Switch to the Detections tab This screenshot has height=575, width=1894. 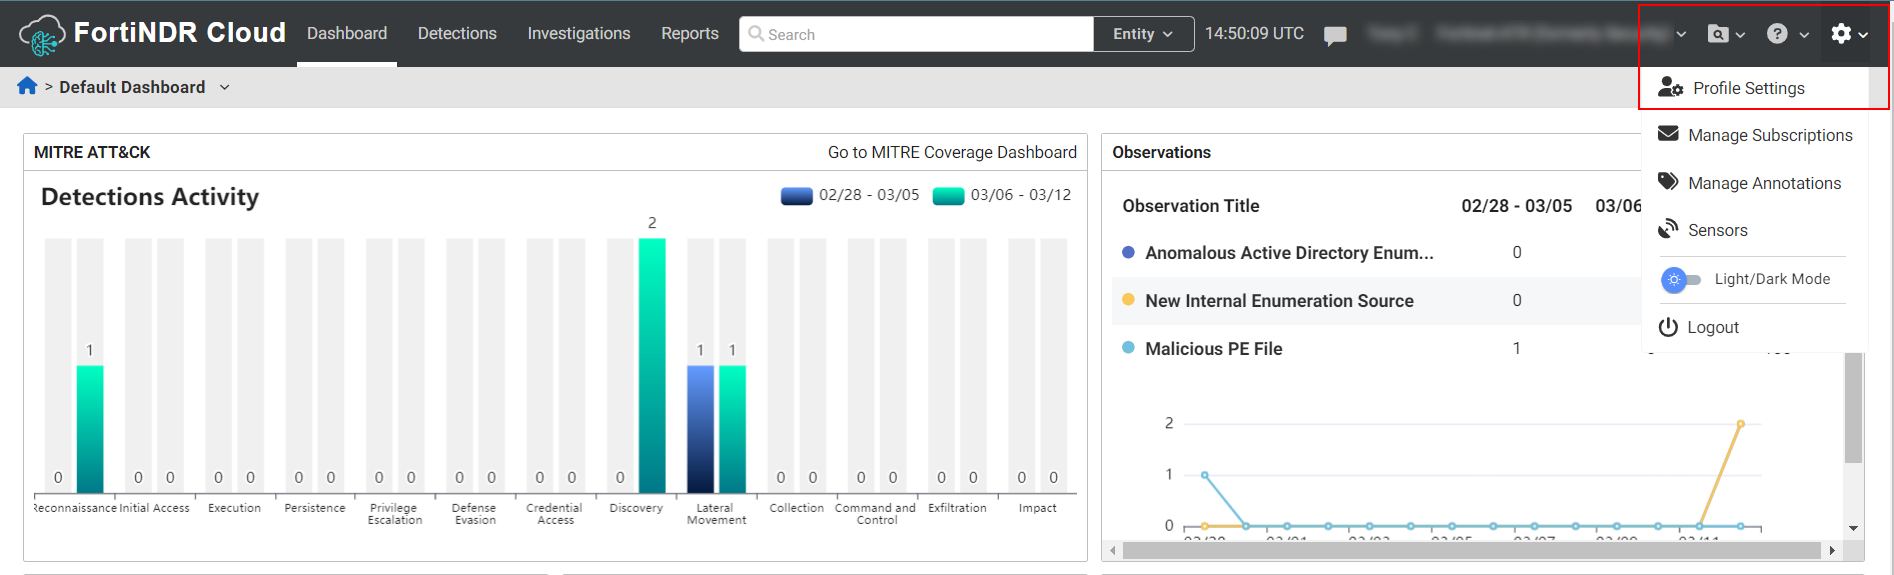click(x=457, y=34)
